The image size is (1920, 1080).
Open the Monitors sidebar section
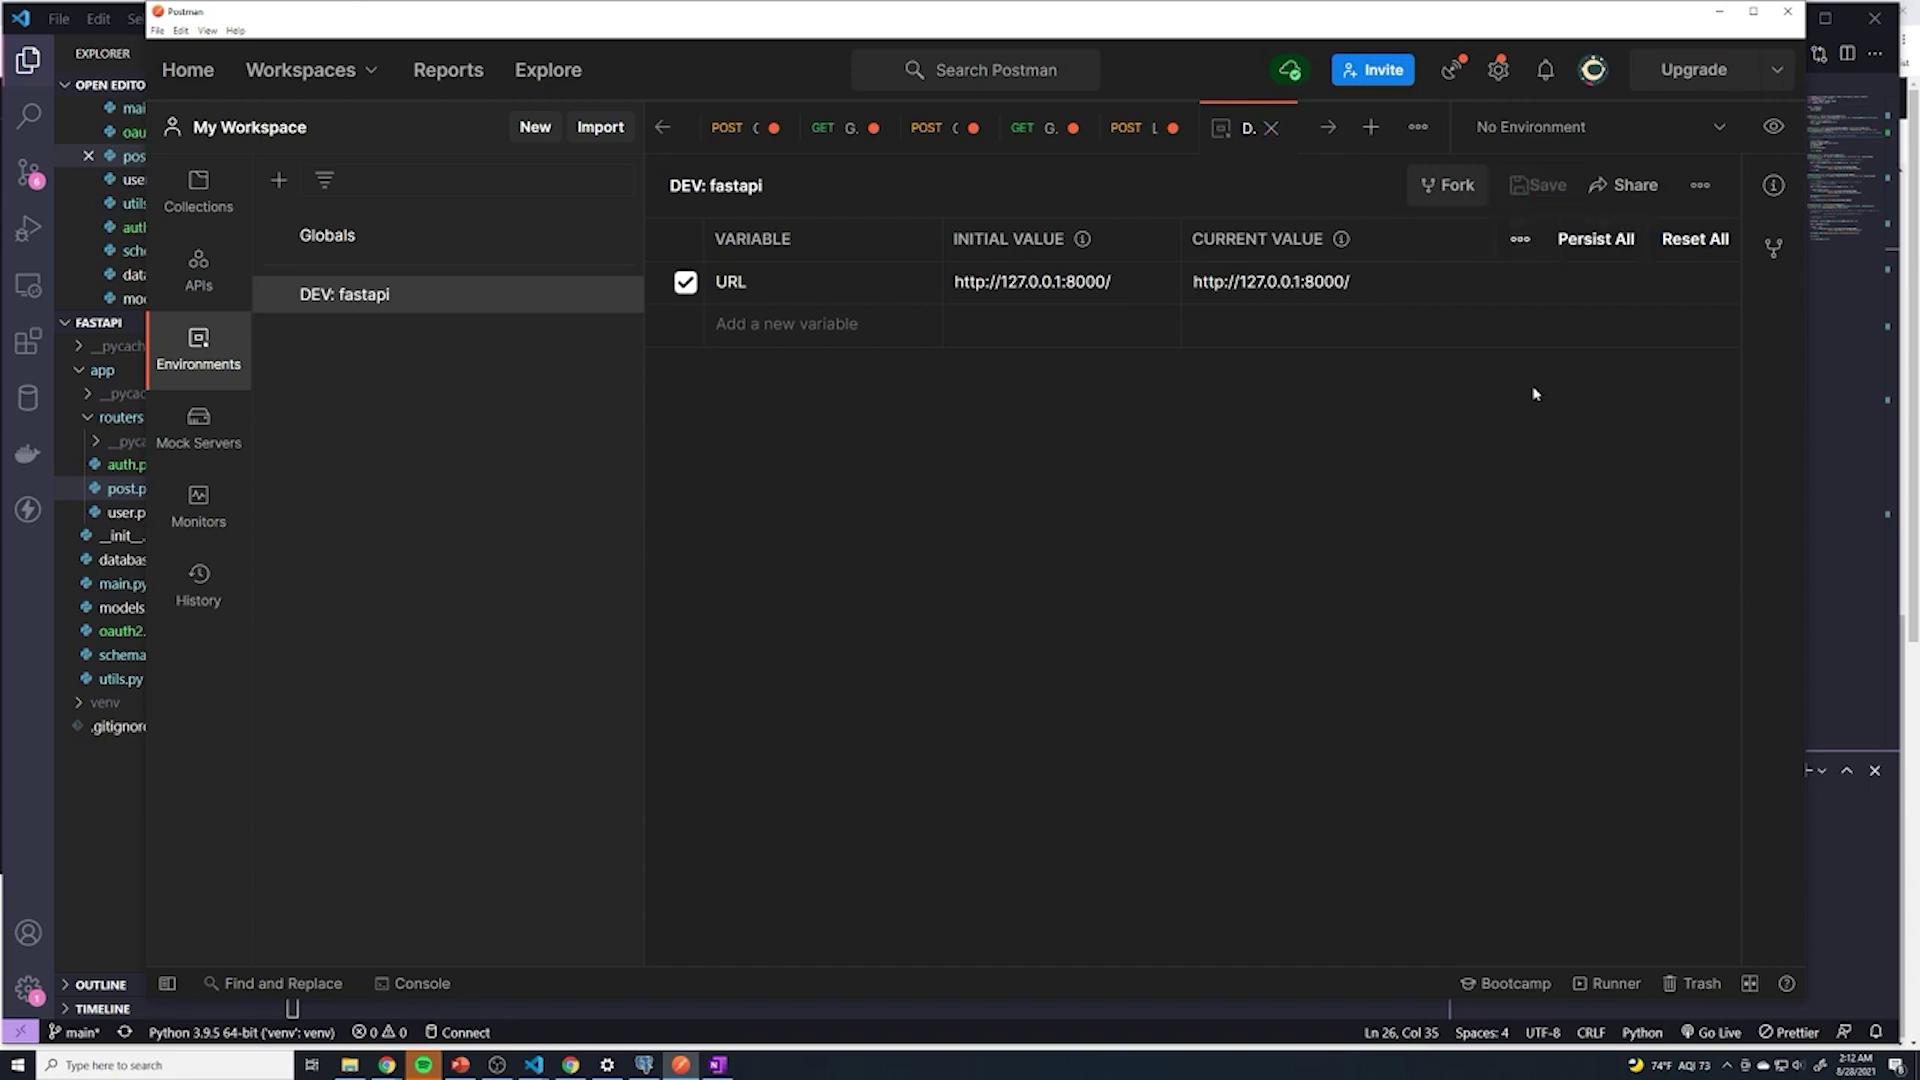coord(198,506)
